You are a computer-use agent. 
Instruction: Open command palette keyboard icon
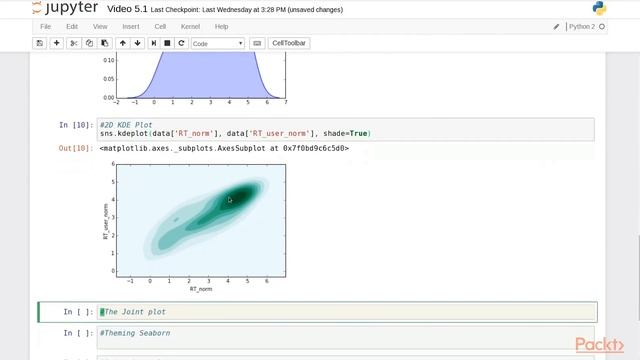(x=257, y=43)
